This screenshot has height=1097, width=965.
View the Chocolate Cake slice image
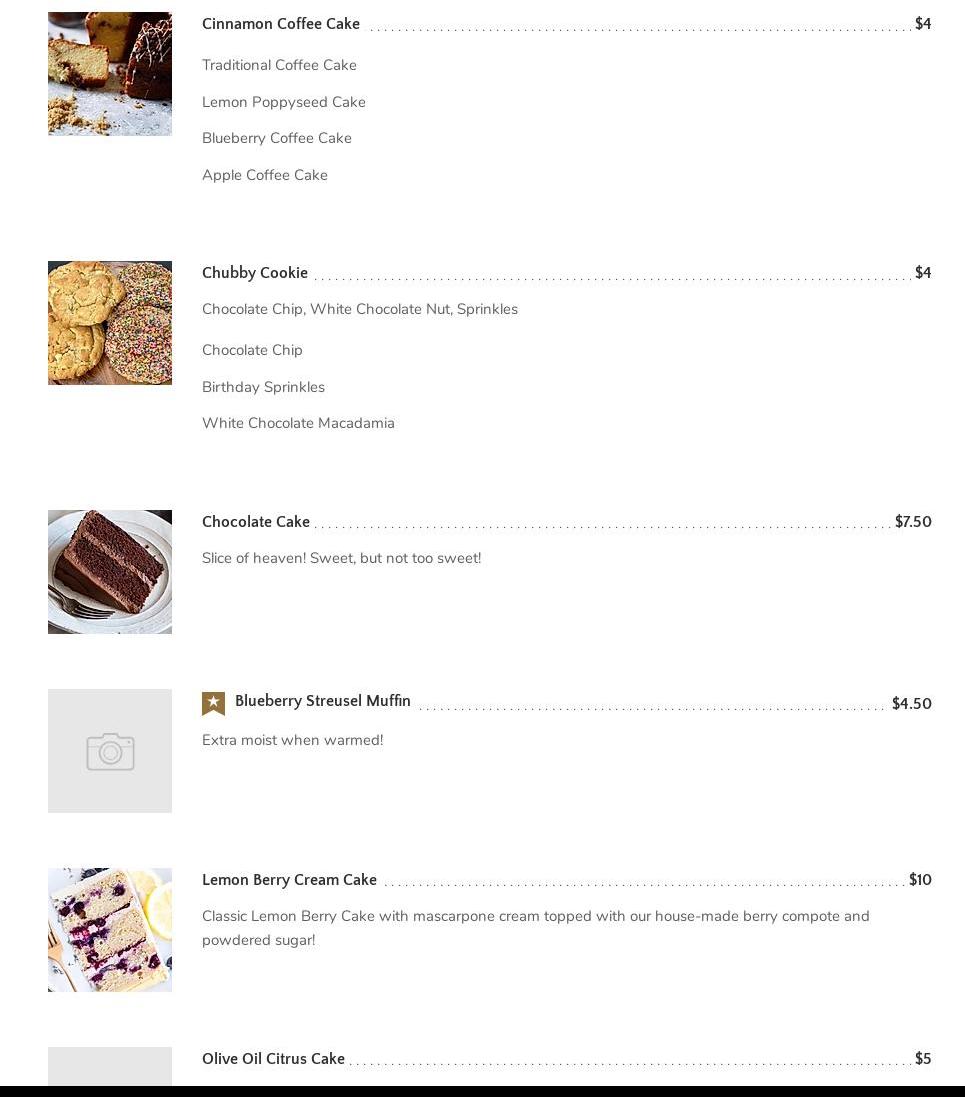[x=110, y=572]
